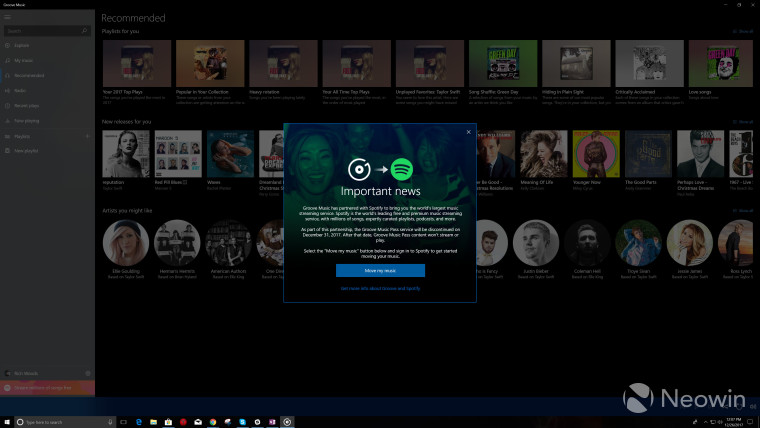This screenshot has width=760, height=428.
Task: Show all Artists you might like
Action: point(743,211)
